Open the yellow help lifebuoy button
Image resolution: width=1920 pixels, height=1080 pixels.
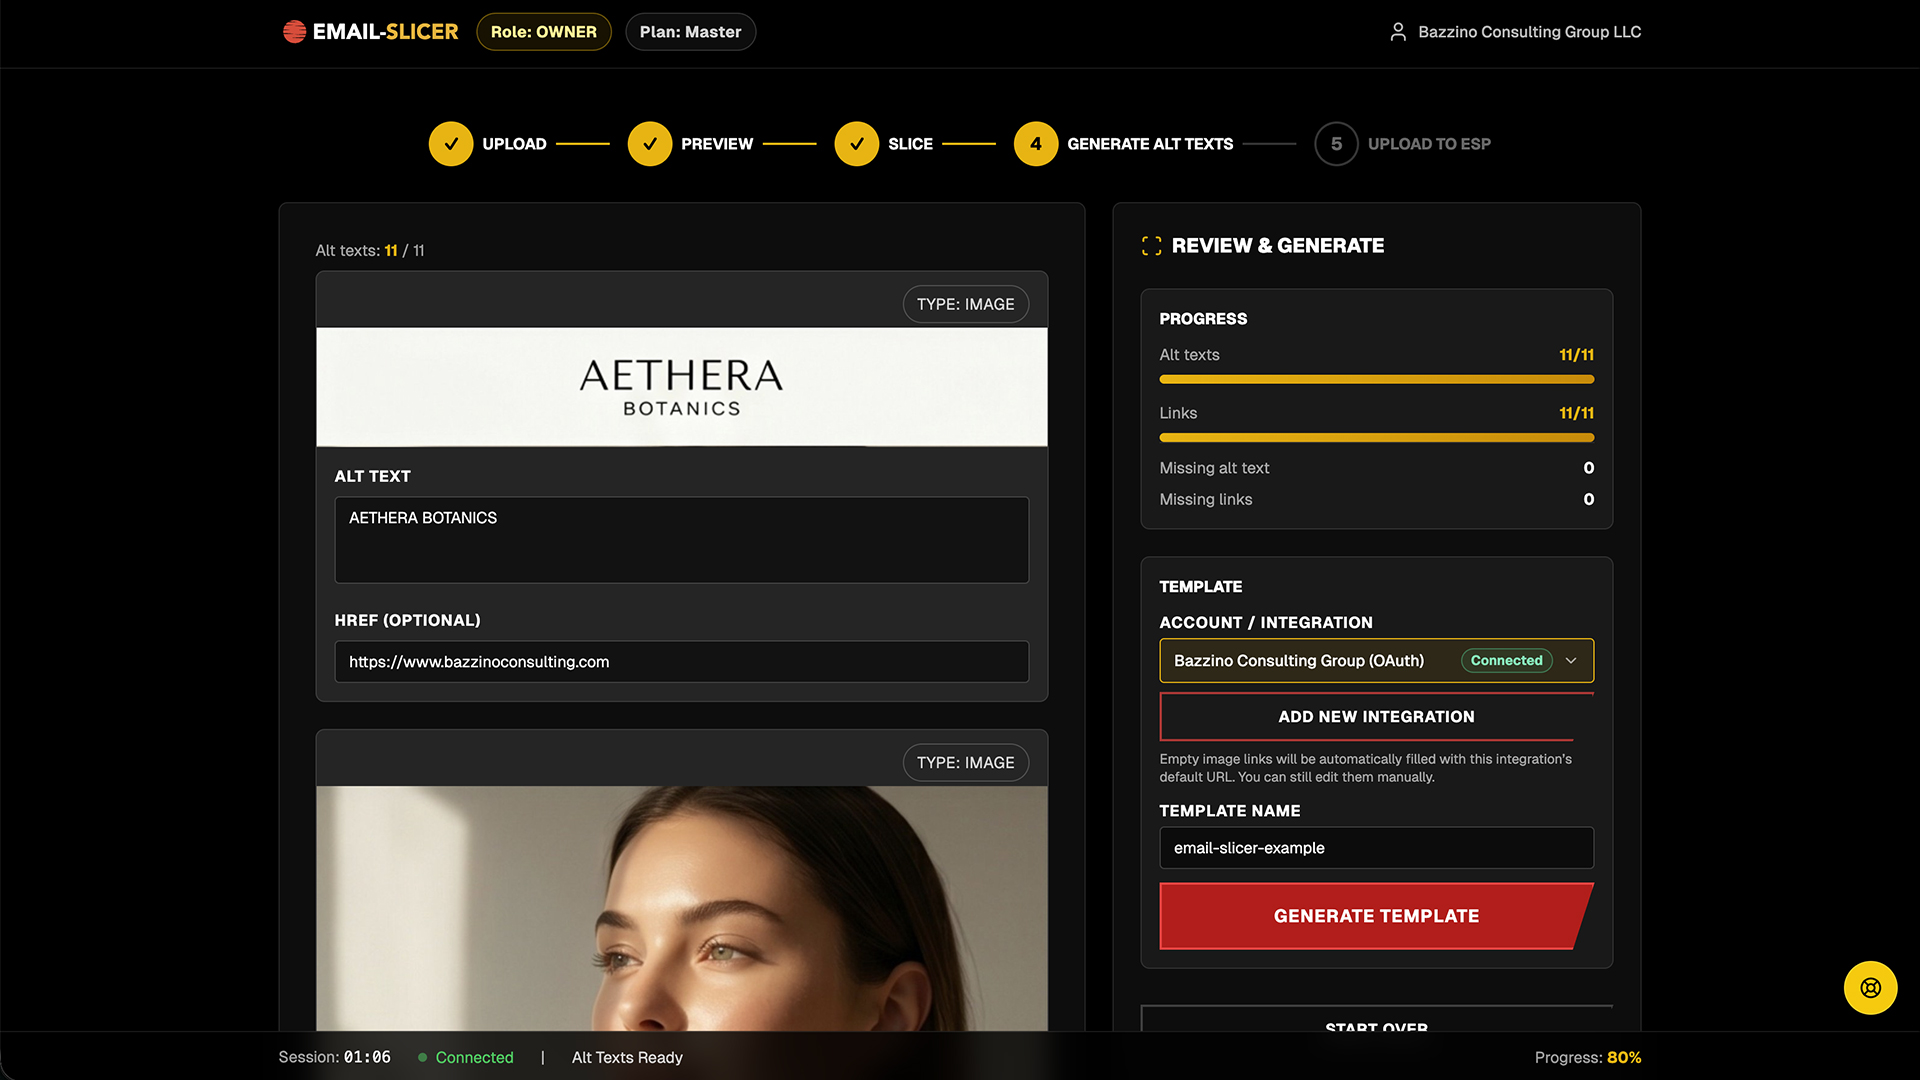click(1870, 988)
